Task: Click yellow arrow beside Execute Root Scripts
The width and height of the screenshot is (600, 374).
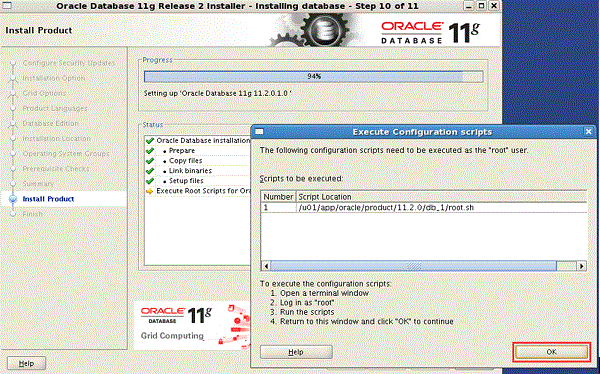Action: pyautogui.click(x=150, y=191)
